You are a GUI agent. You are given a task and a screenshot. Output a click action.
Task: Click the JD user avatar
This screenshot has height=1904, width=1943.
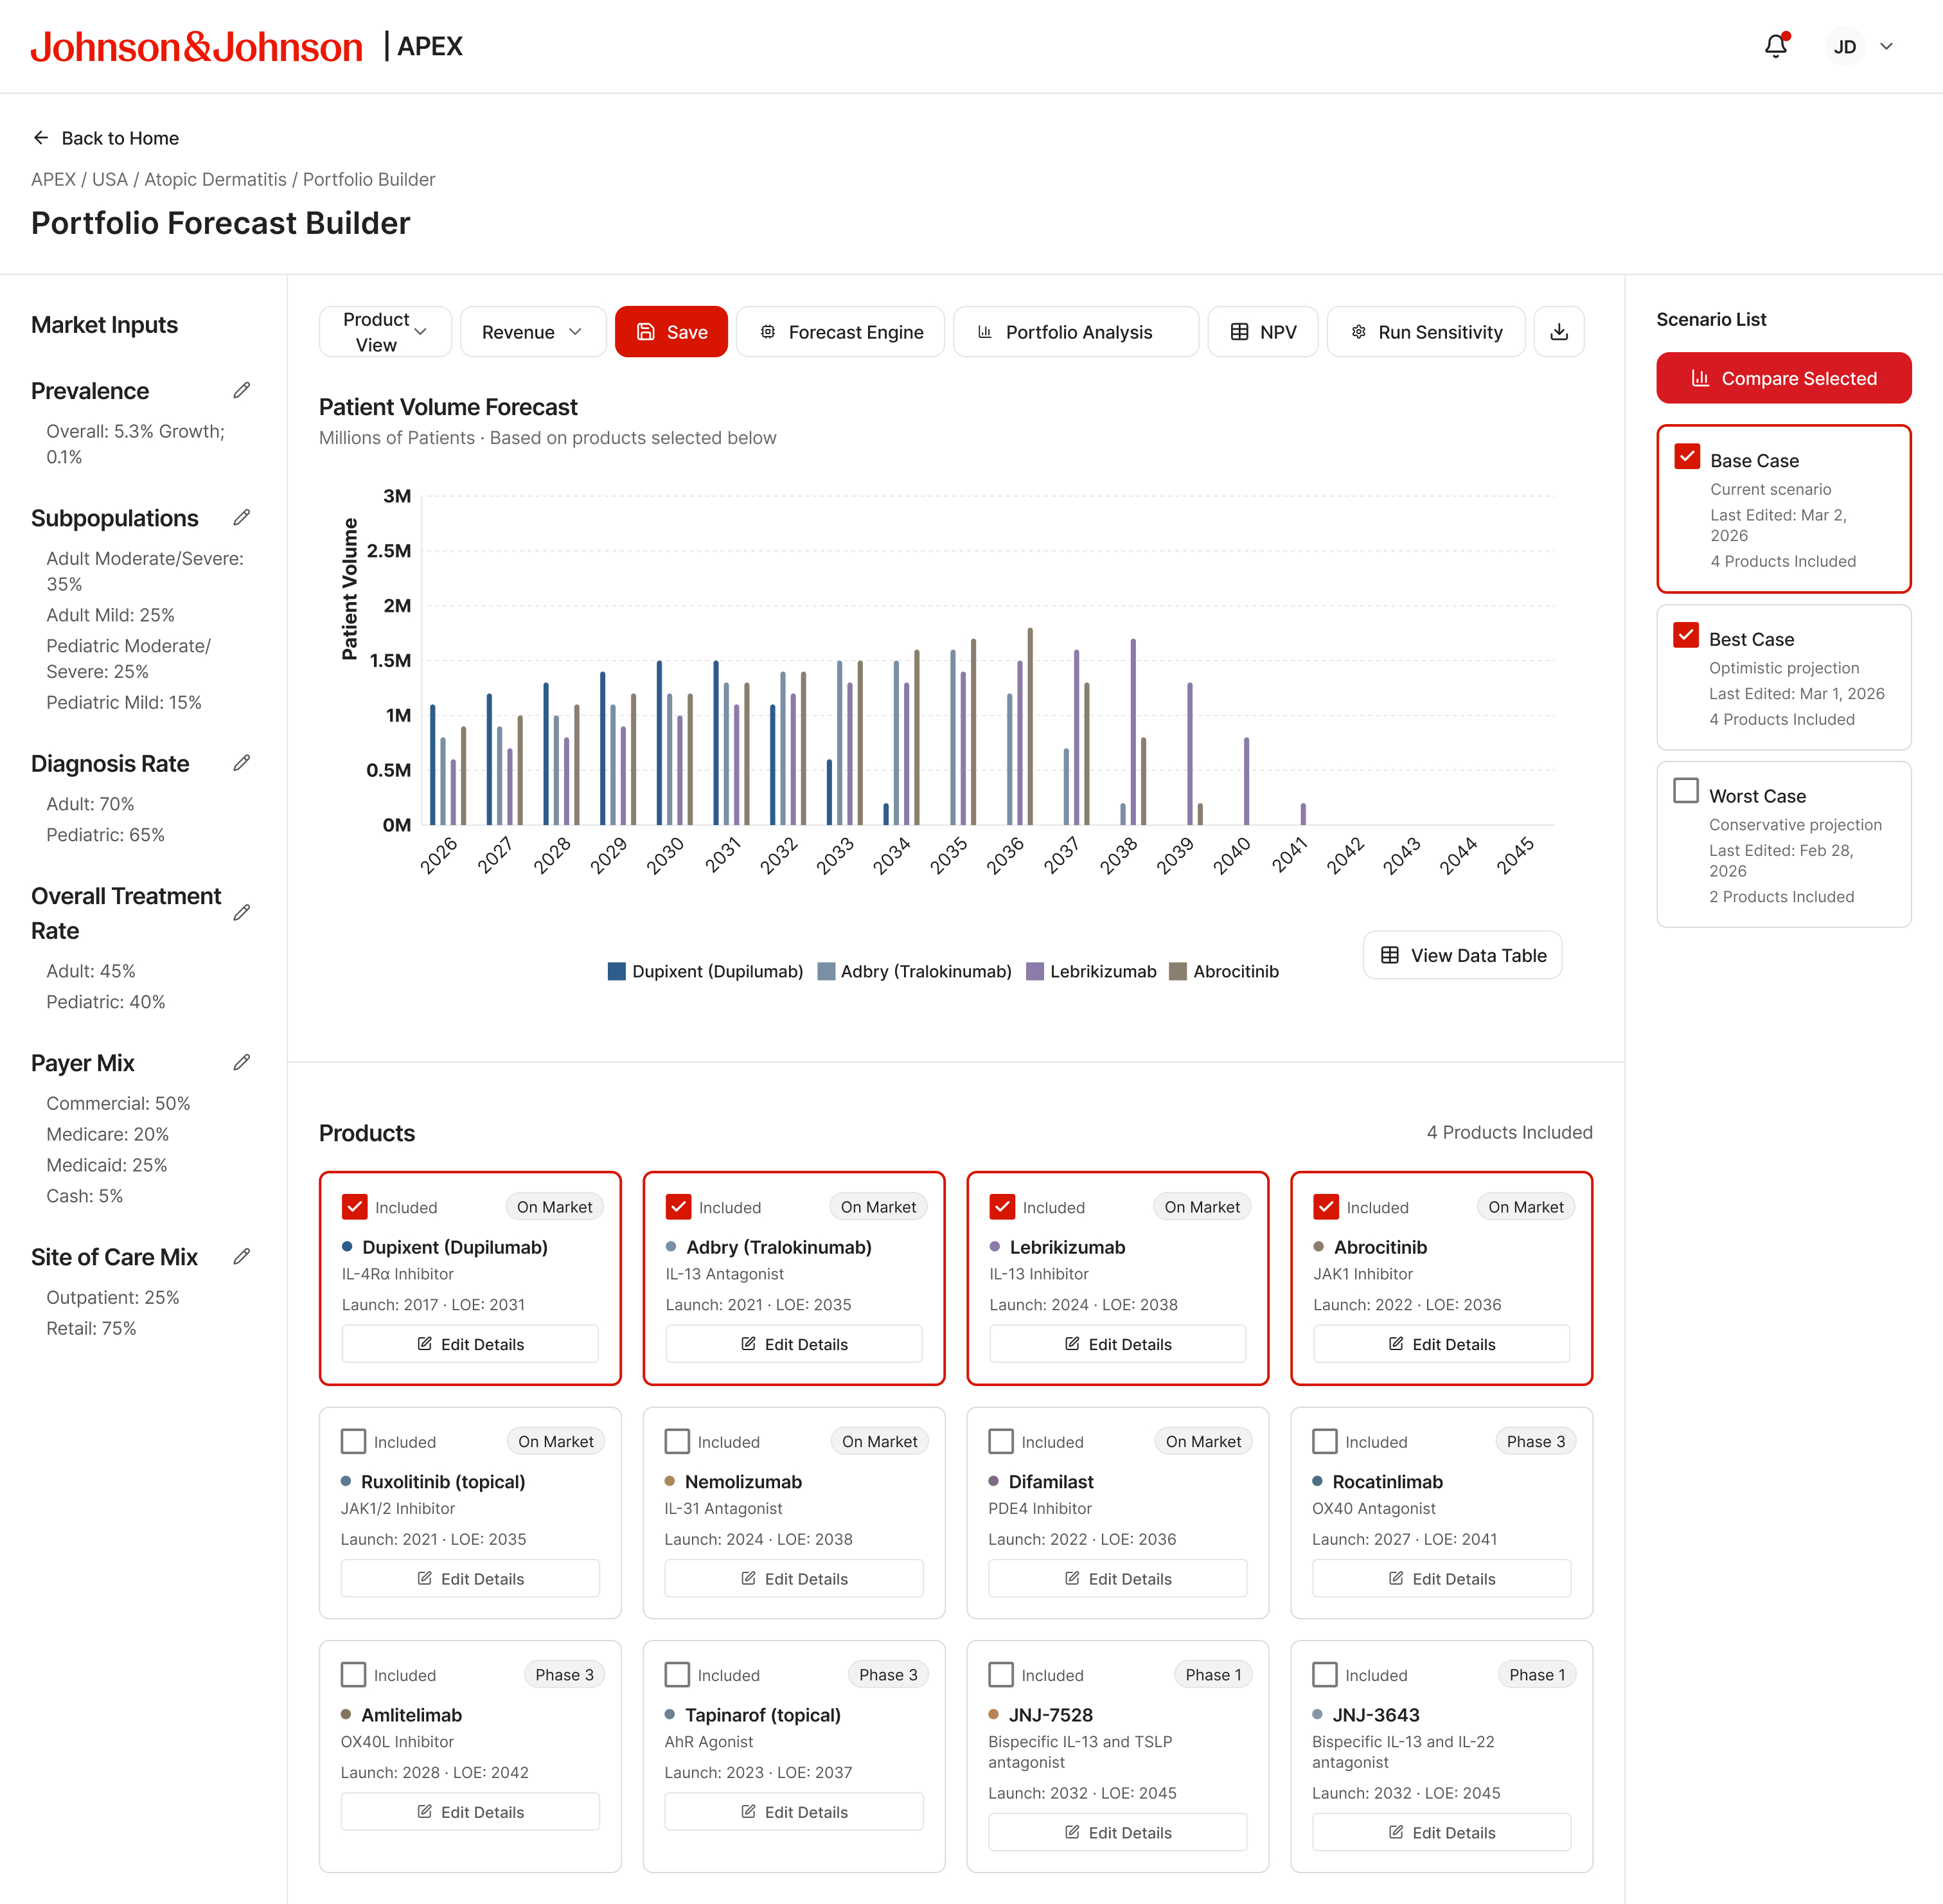1844,46
